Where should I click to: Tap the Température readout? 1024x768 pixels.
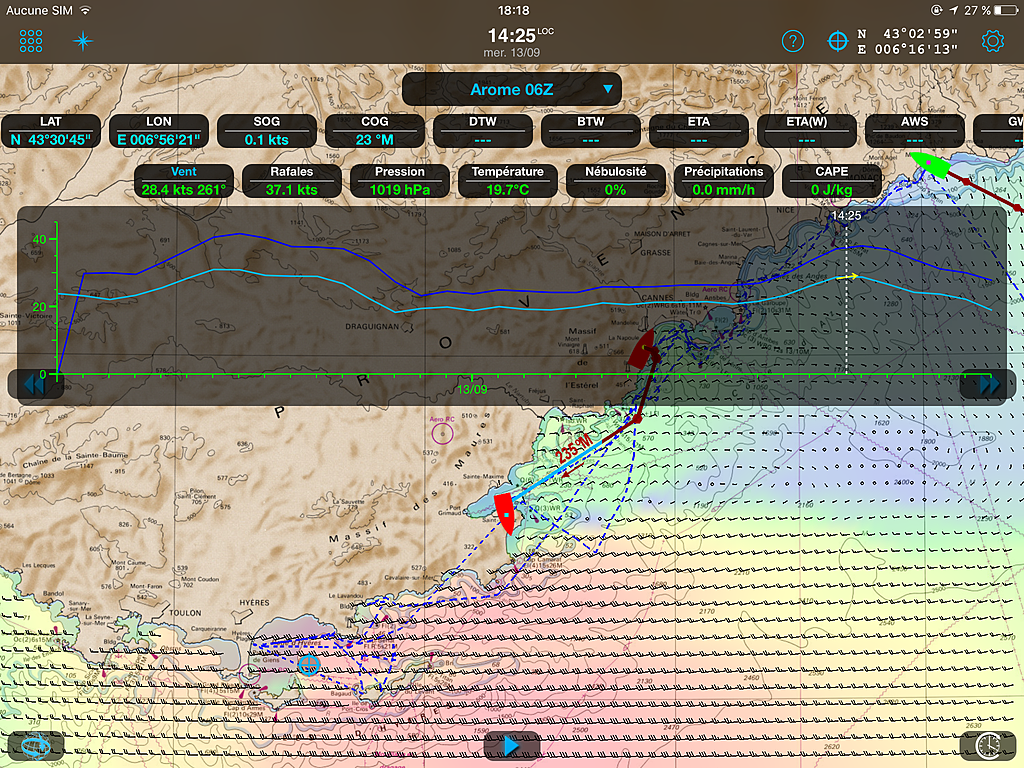coord(507,181)
